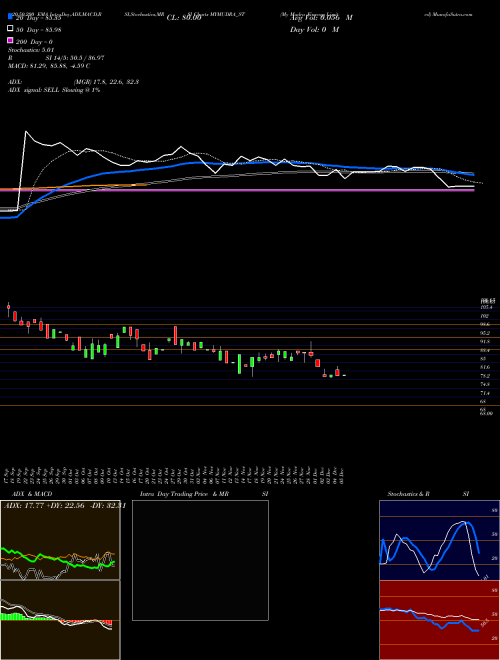Click the 105.4 price axis label
500x660 pixels.
click(486, 307)
